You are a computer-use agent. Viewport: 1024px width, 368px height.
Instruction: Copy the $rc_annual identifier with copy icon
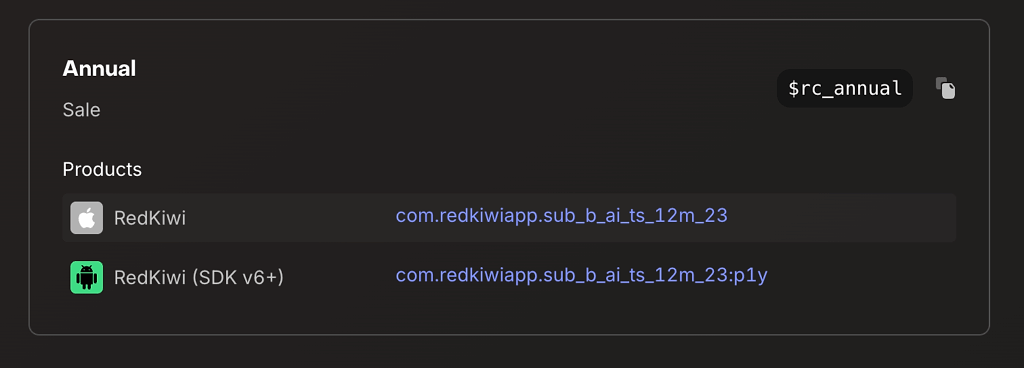945,88
